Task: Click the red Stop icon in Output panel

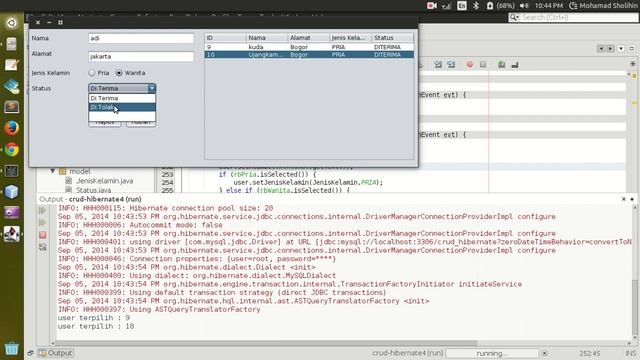Action: [x=42, y=235]
